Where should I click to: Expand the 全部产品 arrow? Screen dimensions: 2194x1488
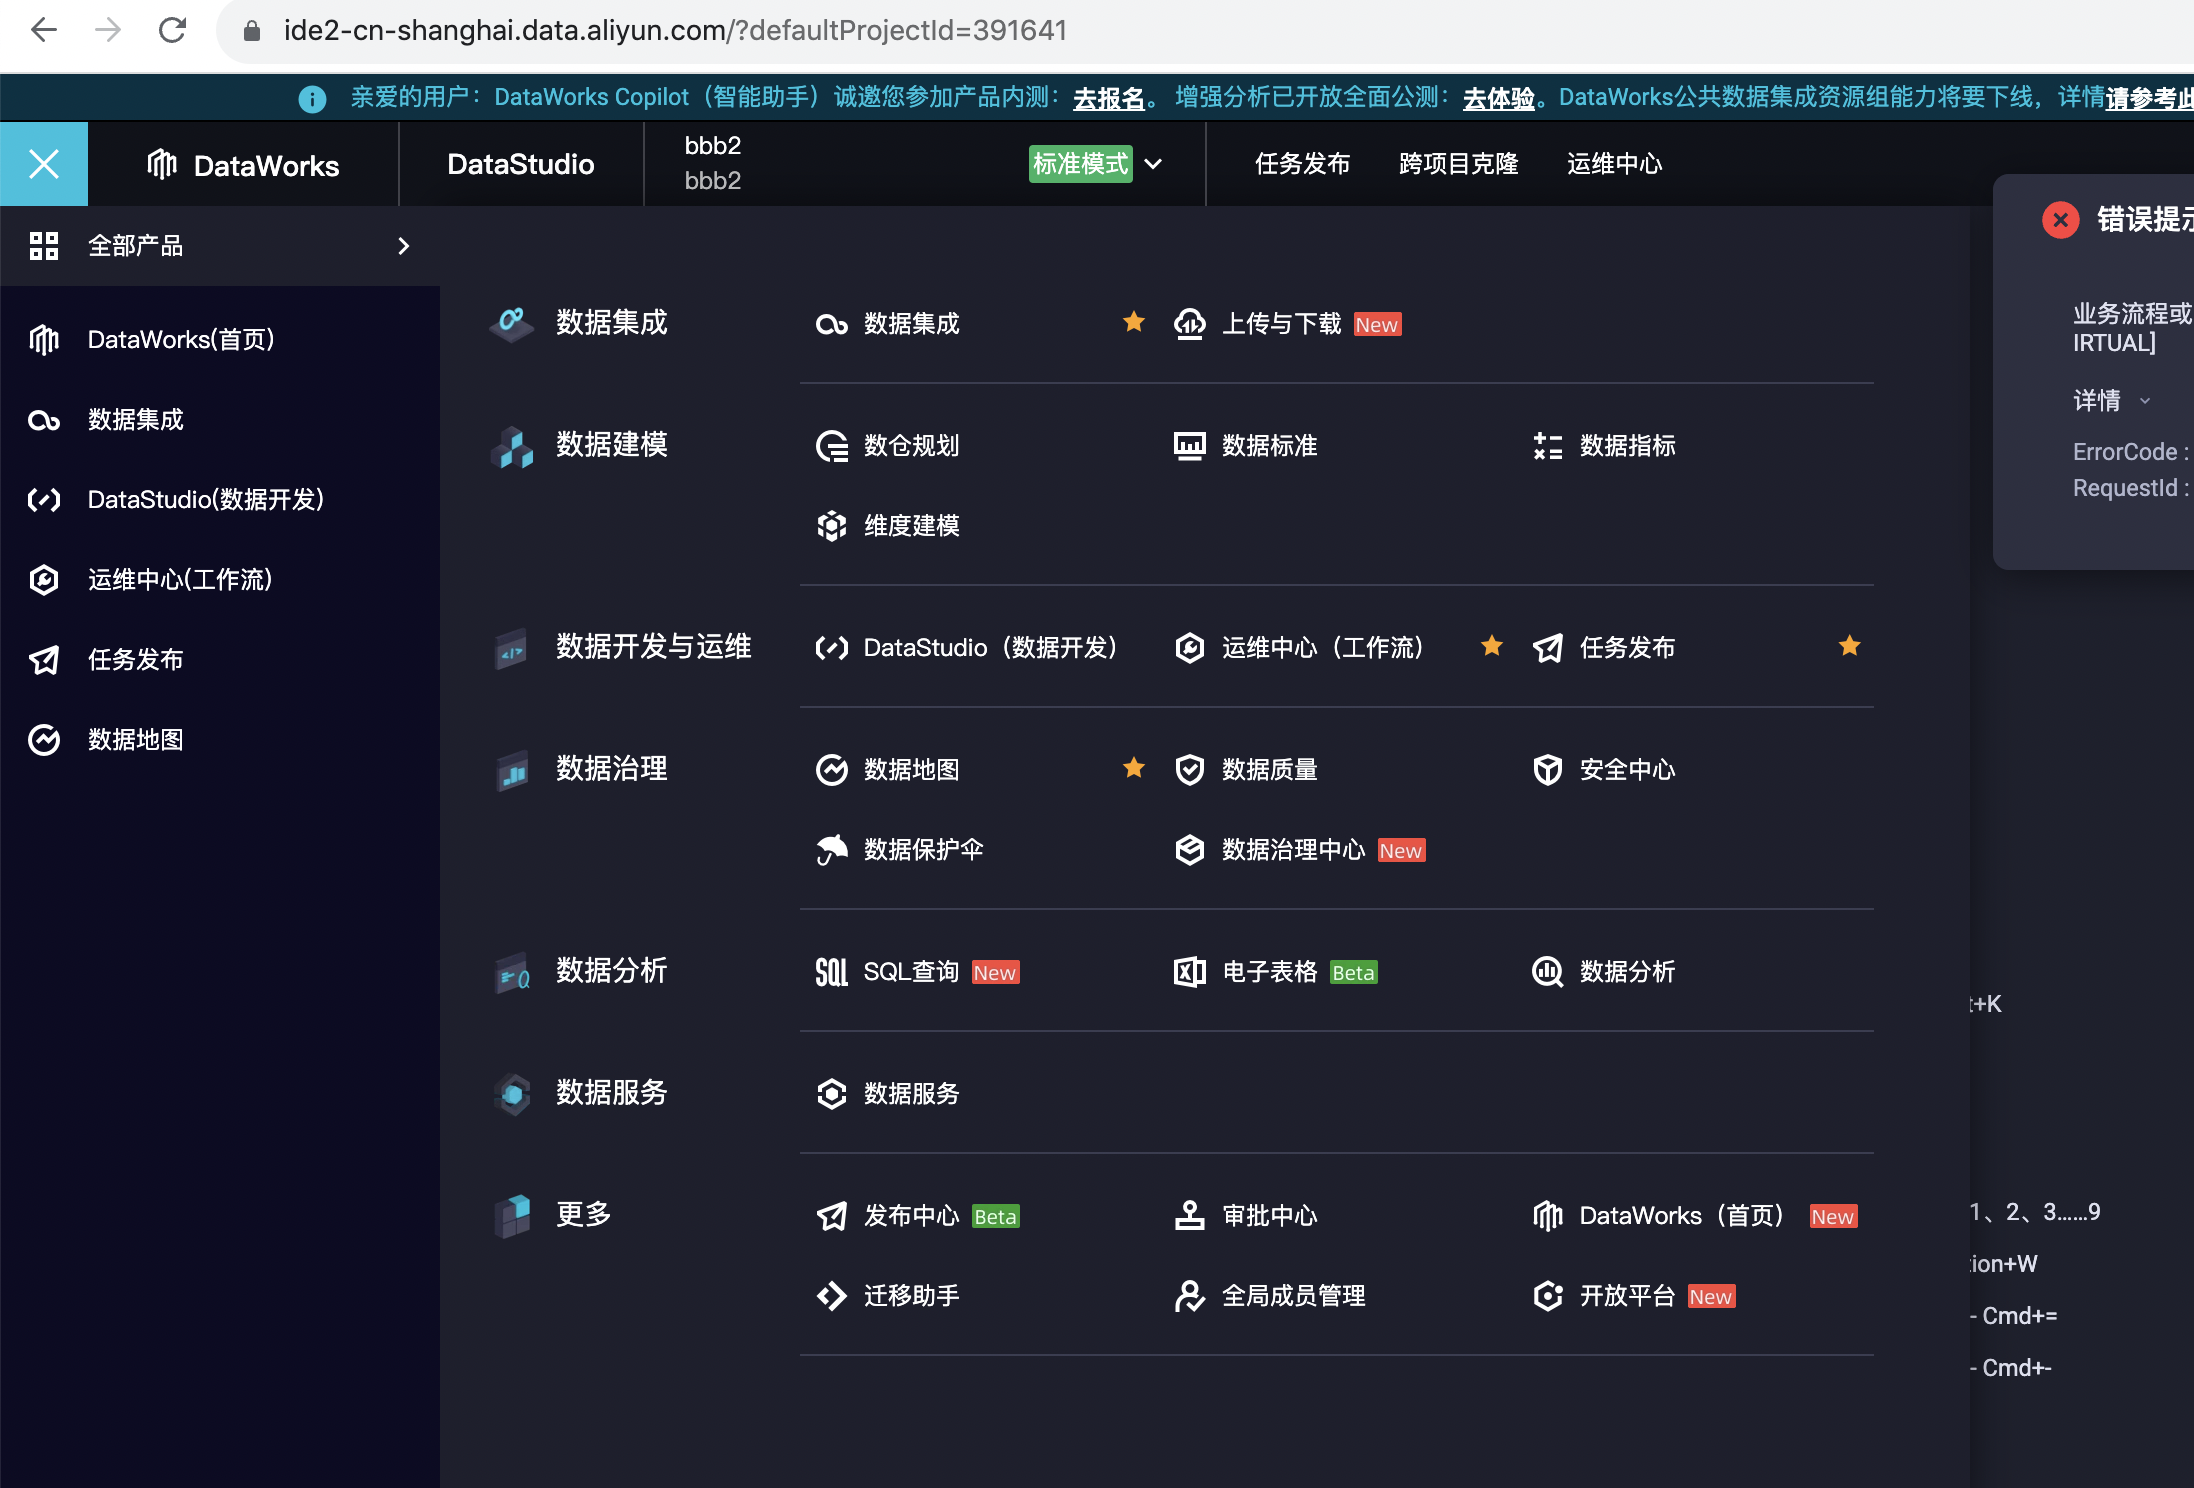pos(404,246)
